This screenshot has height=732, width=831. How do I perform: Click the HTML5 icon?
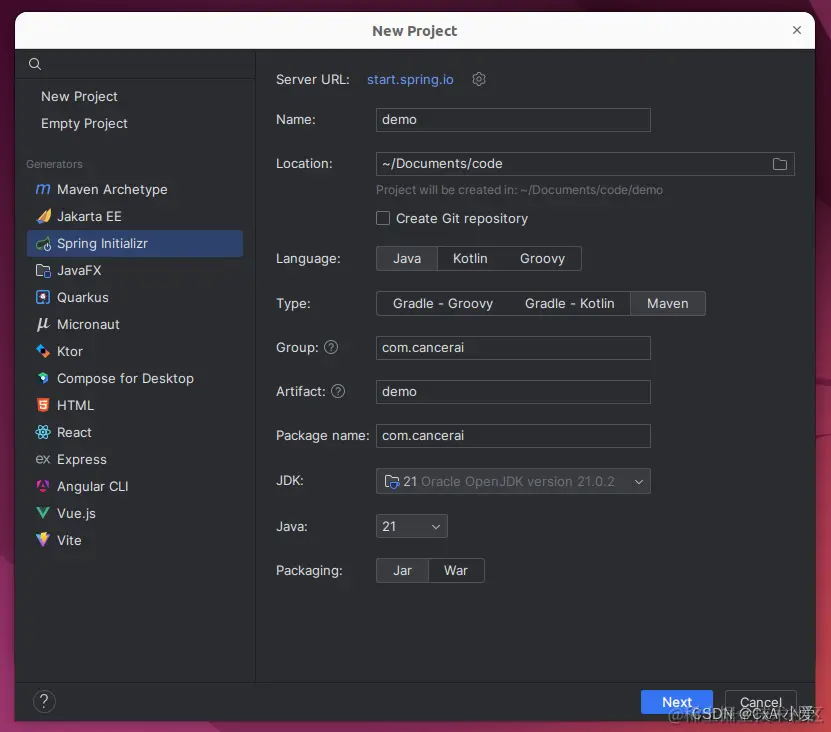43,405
